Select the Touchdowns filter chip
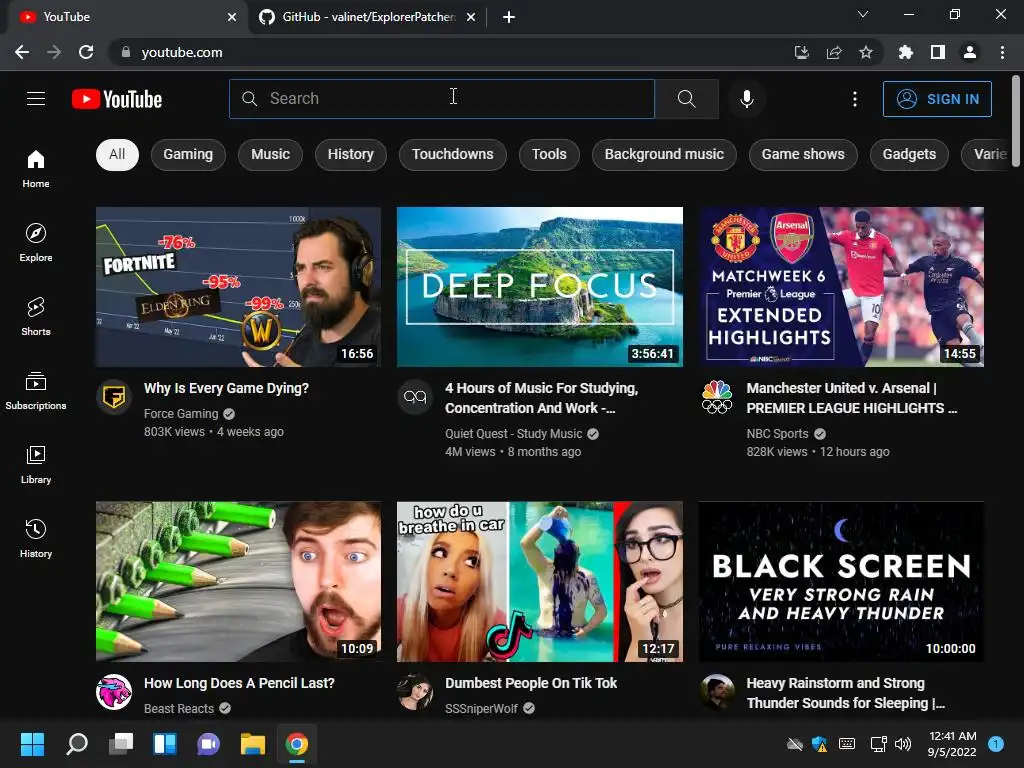 pos(453,155)
